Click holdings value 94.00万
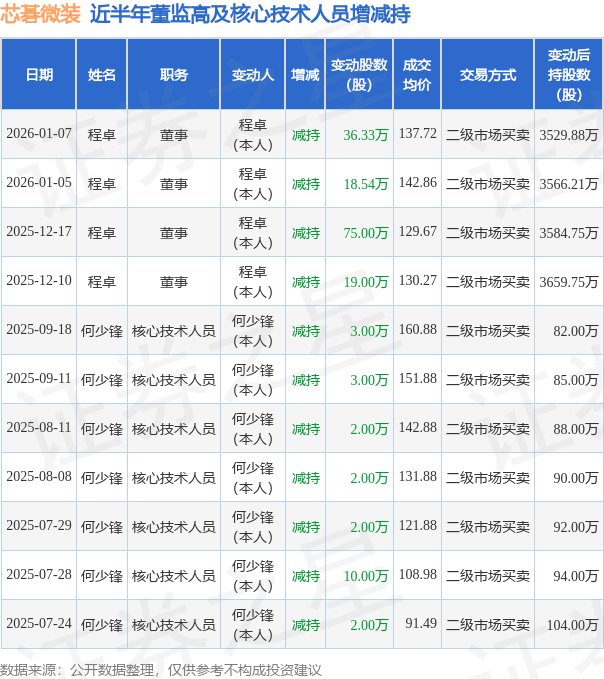This screenshot has width=604, height=679. (576, 576)
